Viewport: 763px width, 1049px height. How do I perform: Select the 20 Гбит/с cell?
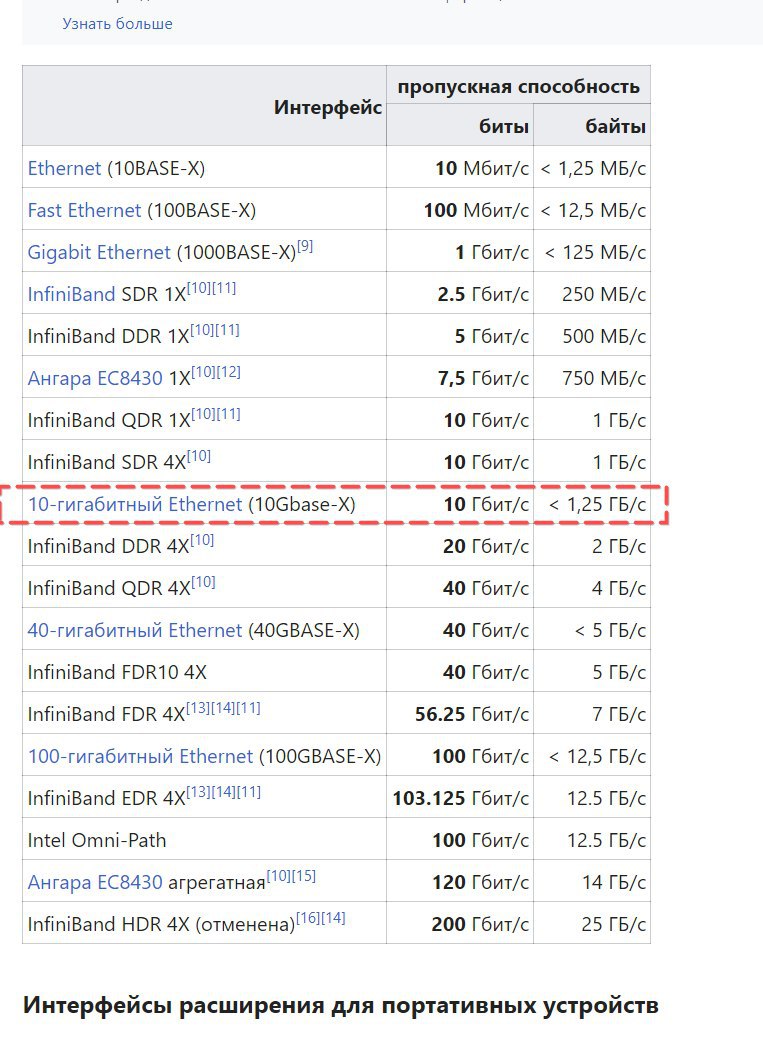460,546
